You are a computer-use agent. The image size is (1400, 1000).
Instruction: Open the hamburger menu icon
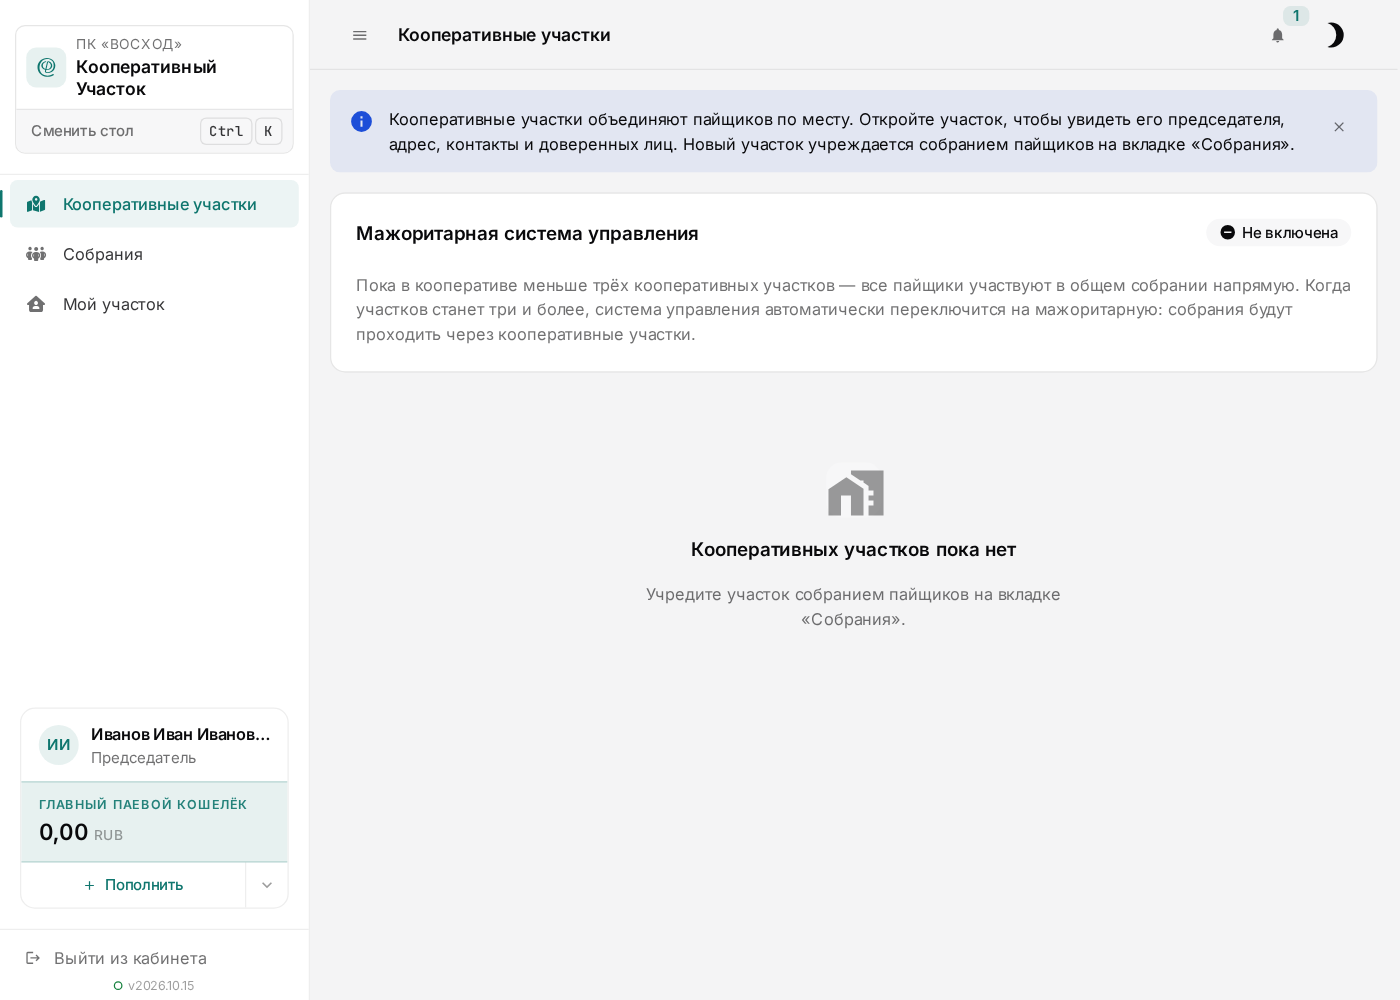click(360, 35)
